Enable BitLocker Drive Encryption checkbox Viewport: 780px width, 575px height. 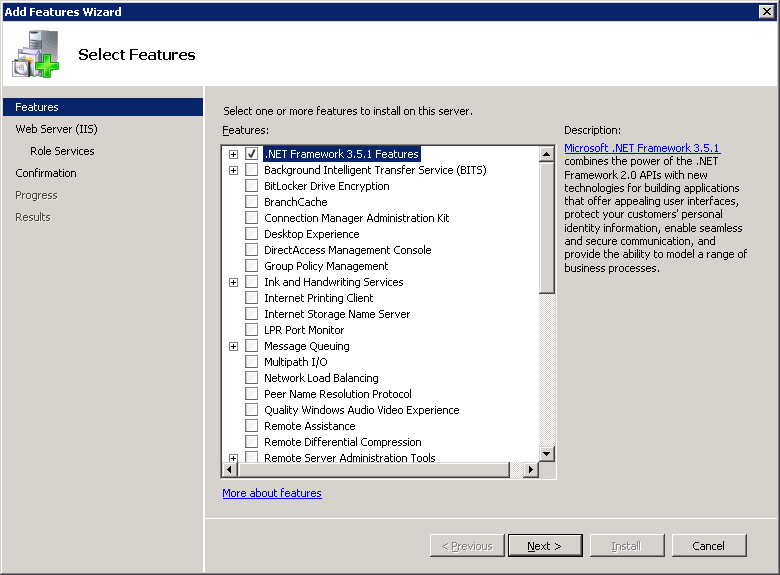click(x=251, y=186)
